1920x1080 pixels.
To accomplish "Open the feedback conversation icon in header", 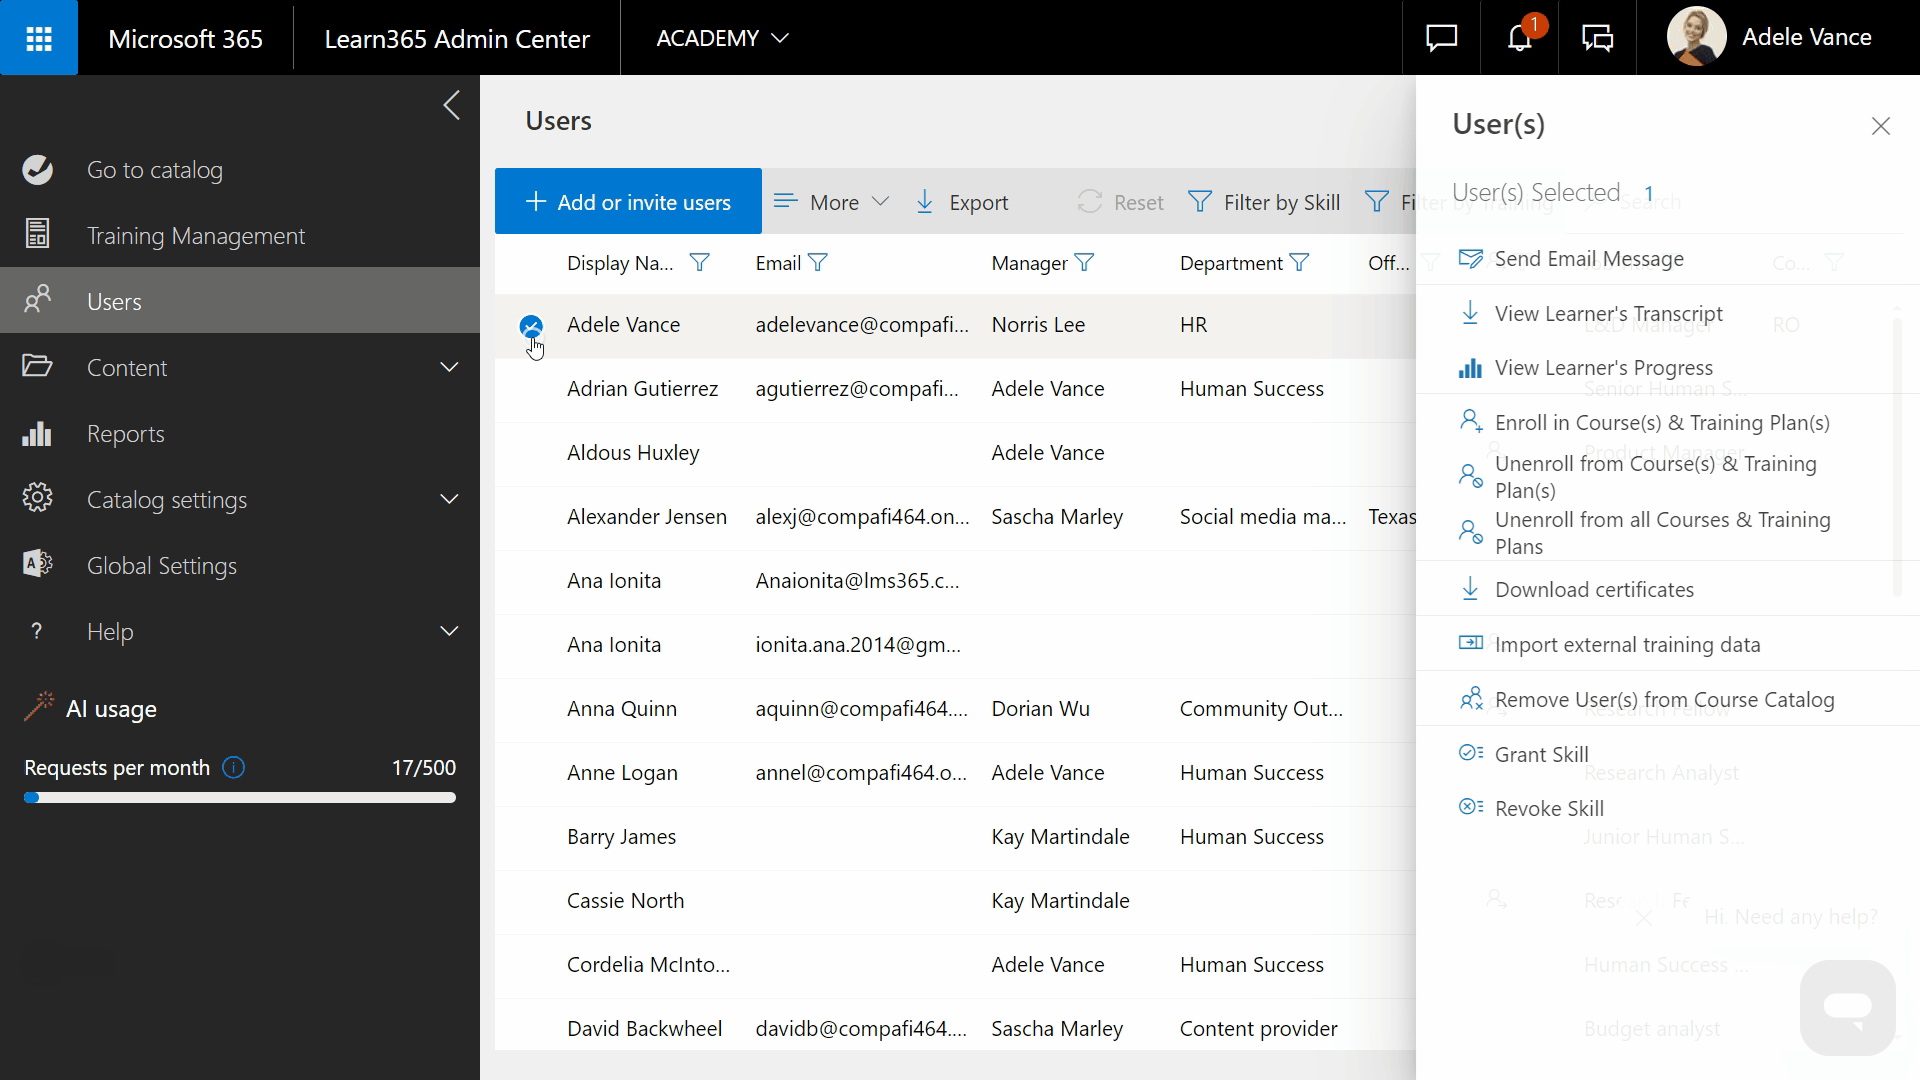I will pyautogui.click(x=1597, y=38).
